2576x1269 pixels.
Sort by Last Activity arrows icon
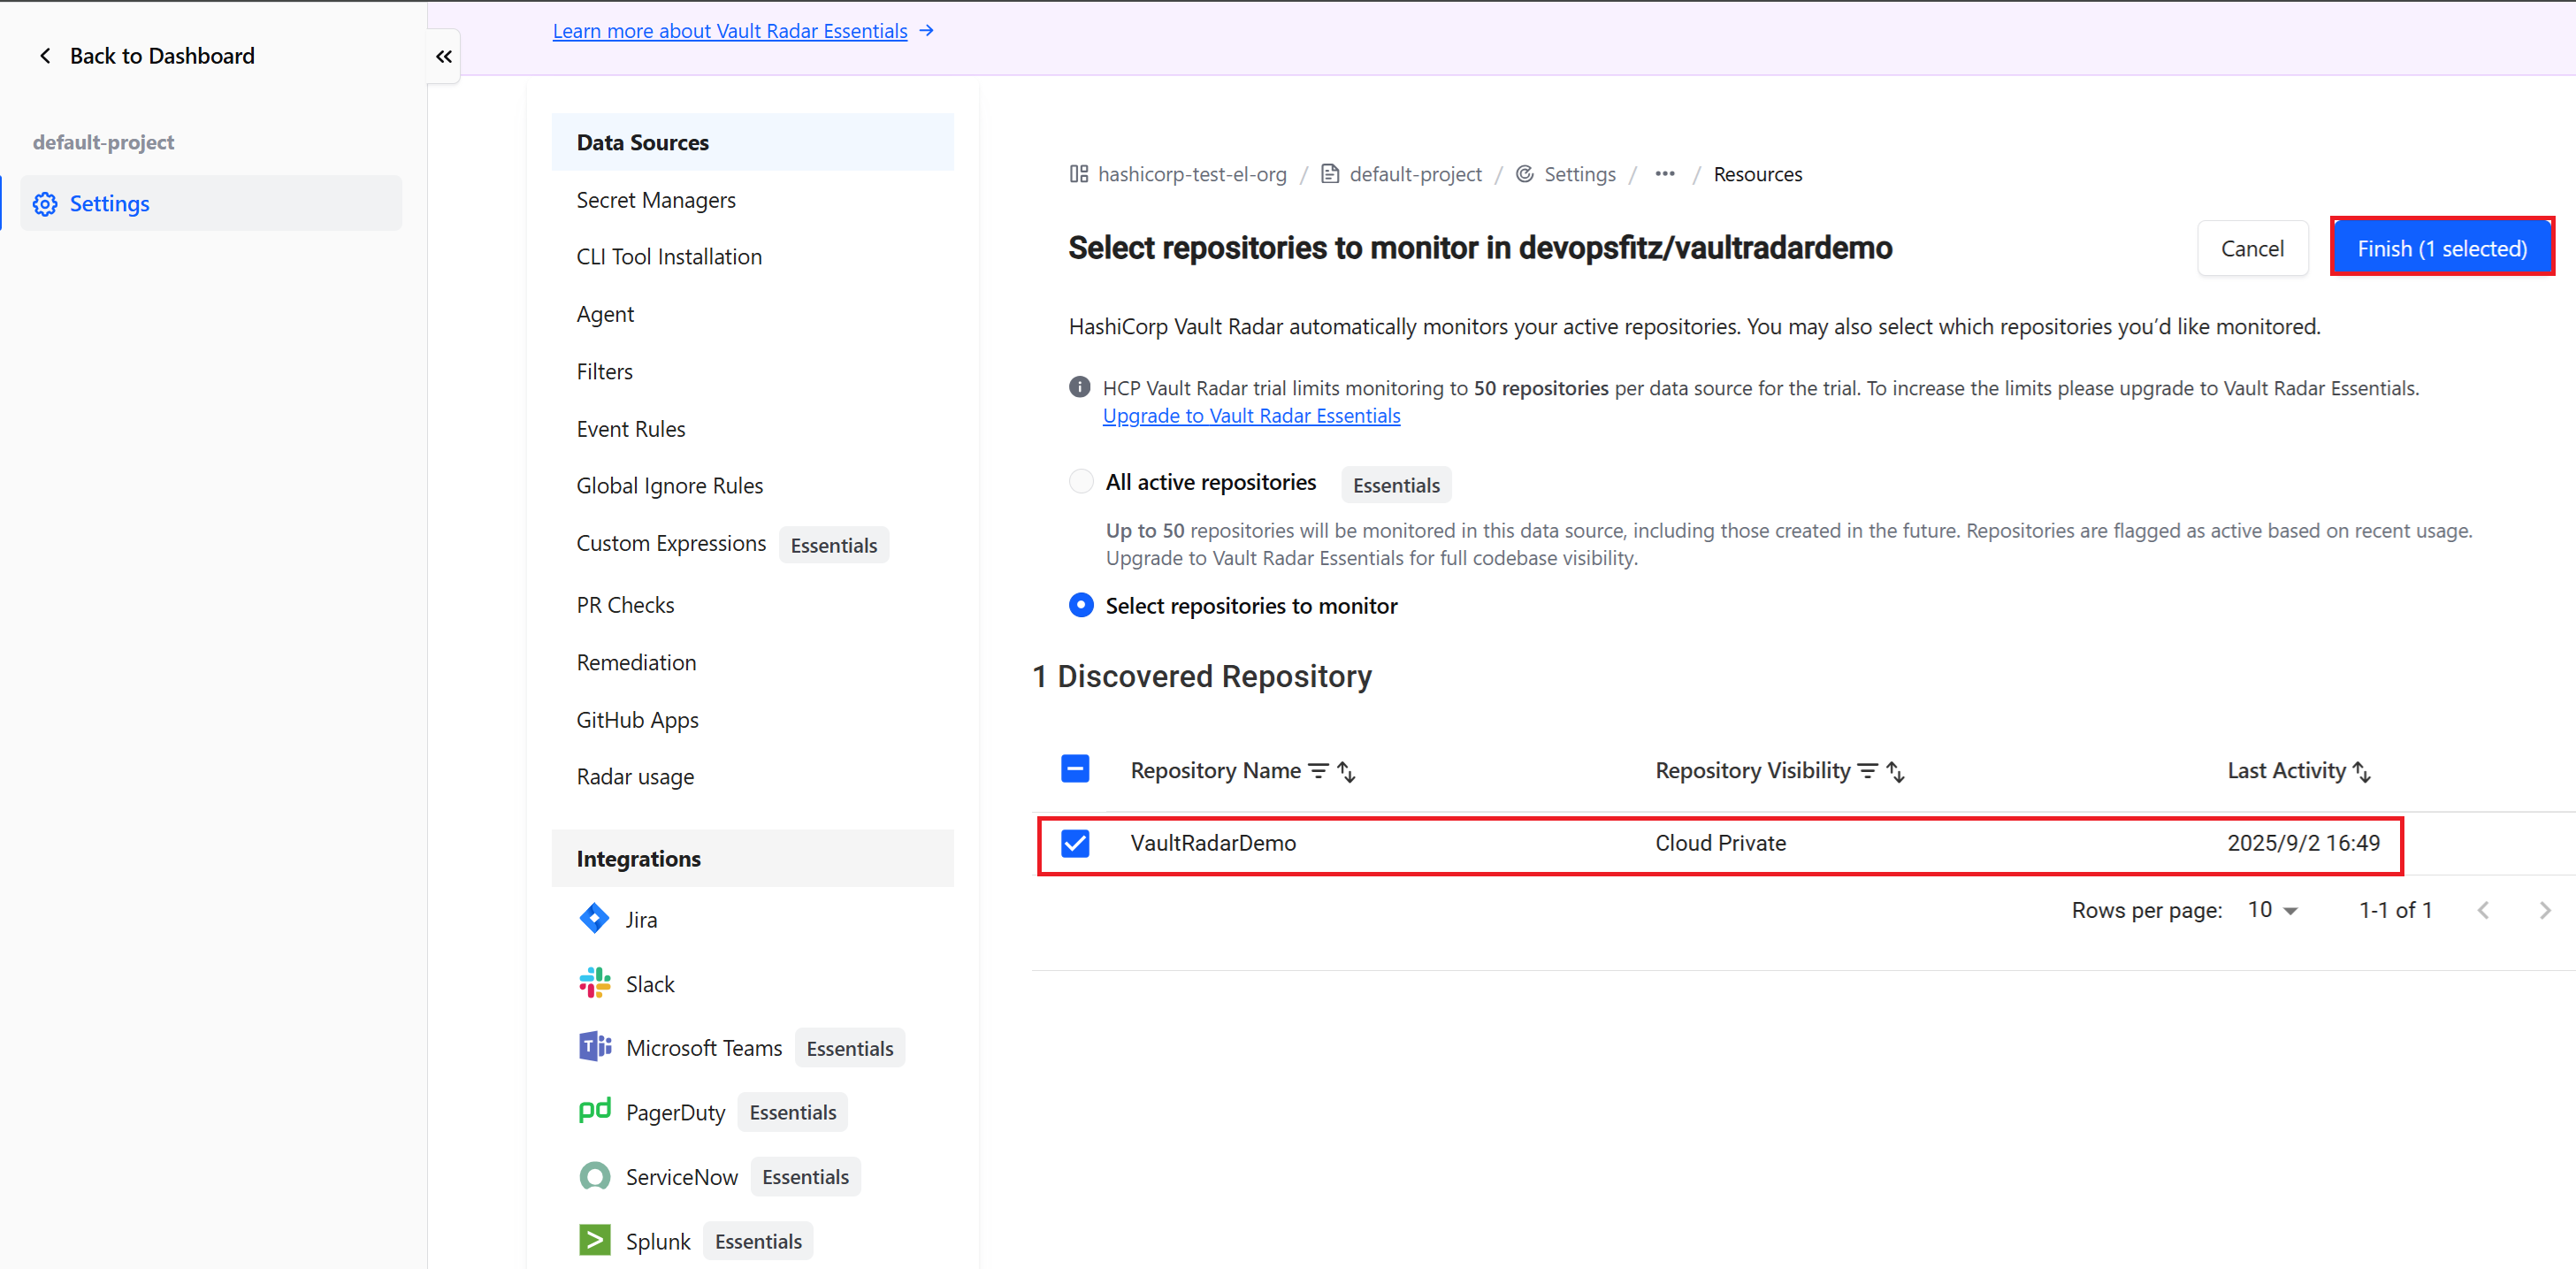tap(2362, 771)
